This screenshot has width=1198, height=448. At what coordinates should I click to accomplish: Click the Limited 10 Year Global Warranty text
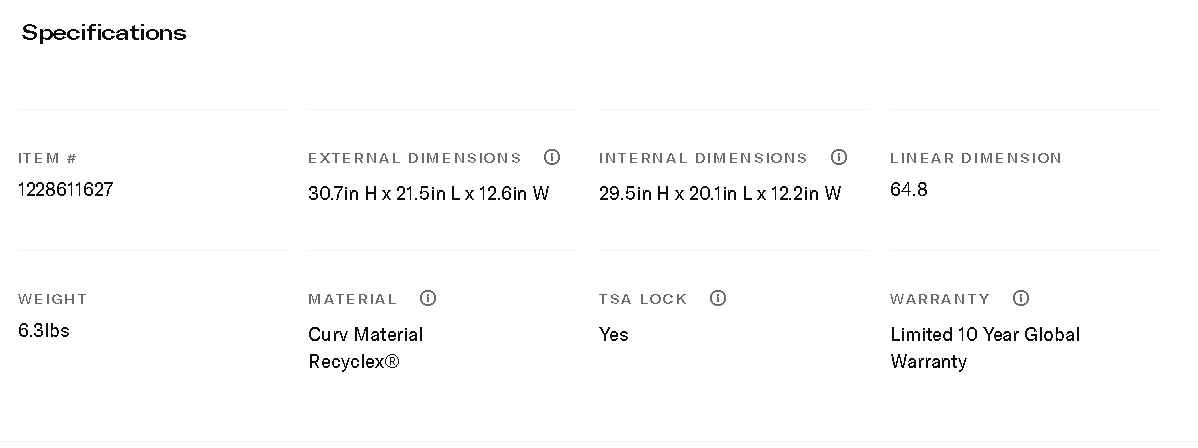click(x=984, y=347)
